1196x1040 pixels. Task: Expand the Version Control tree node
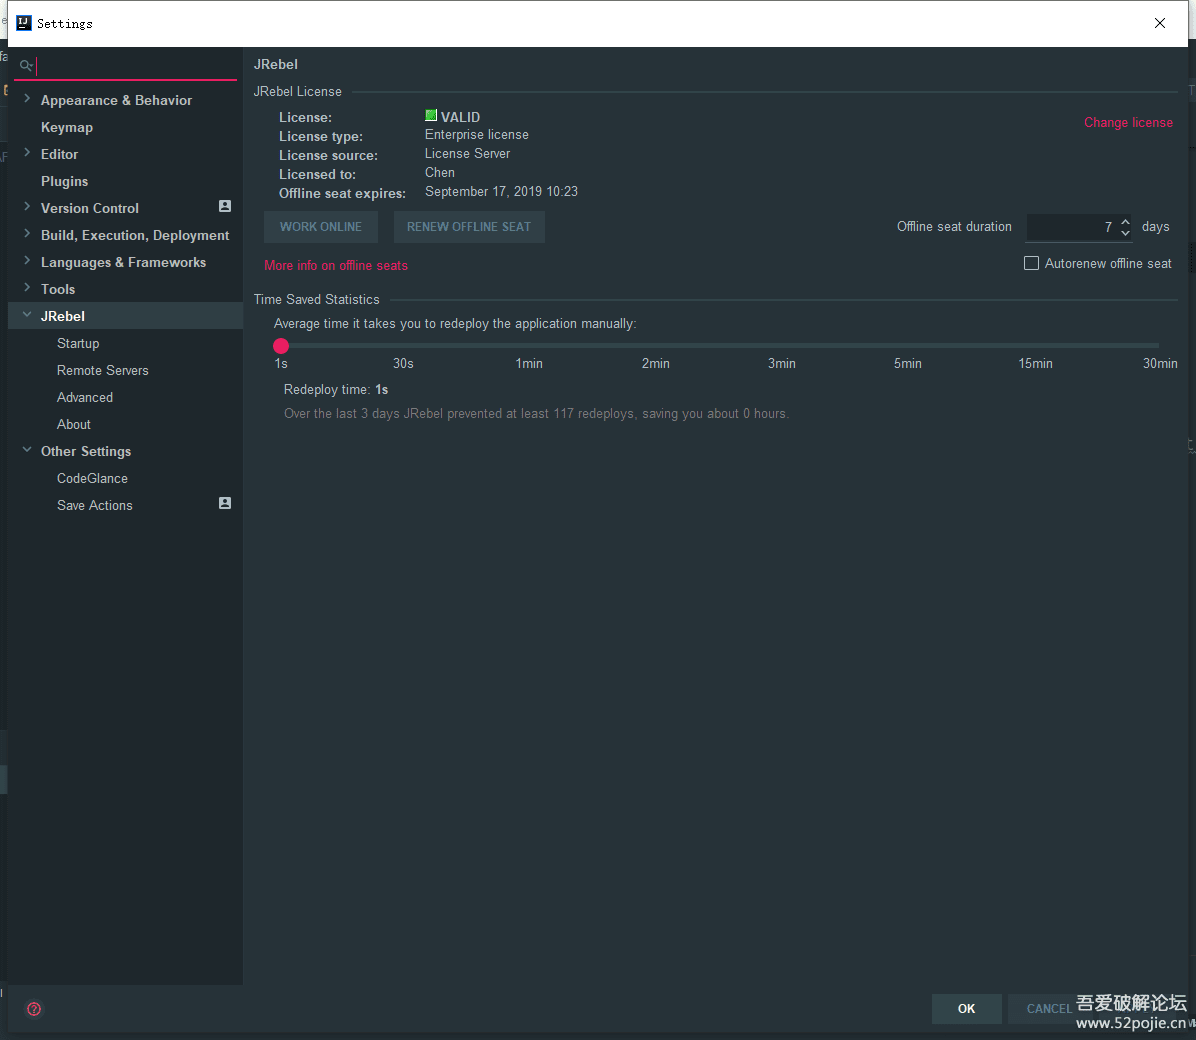tap(27, 207)
